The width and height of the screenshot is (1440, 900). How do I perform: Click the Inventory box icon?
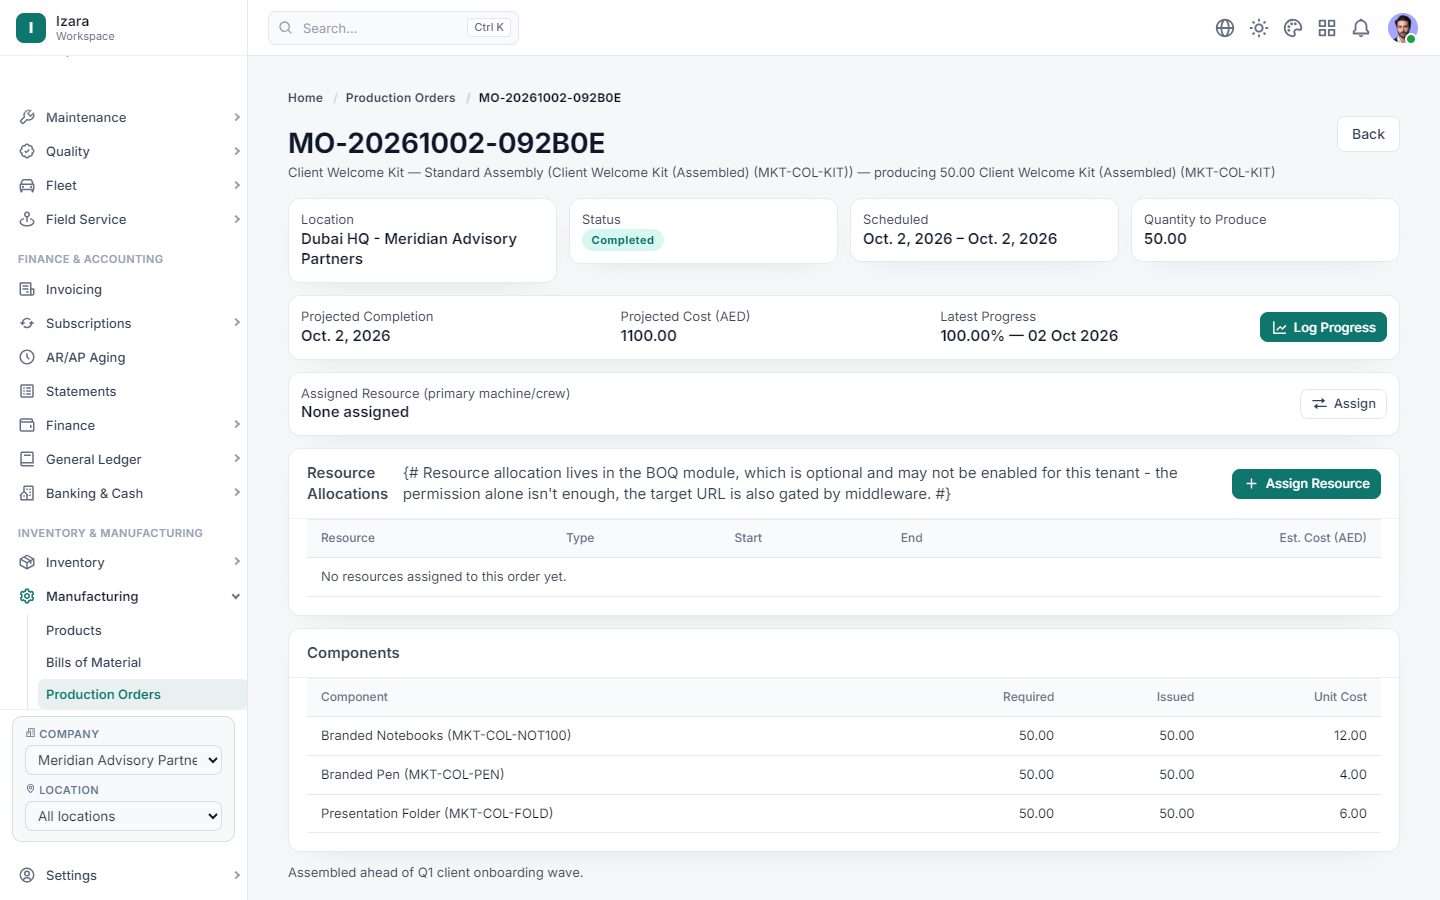click(x=27, y=562)
